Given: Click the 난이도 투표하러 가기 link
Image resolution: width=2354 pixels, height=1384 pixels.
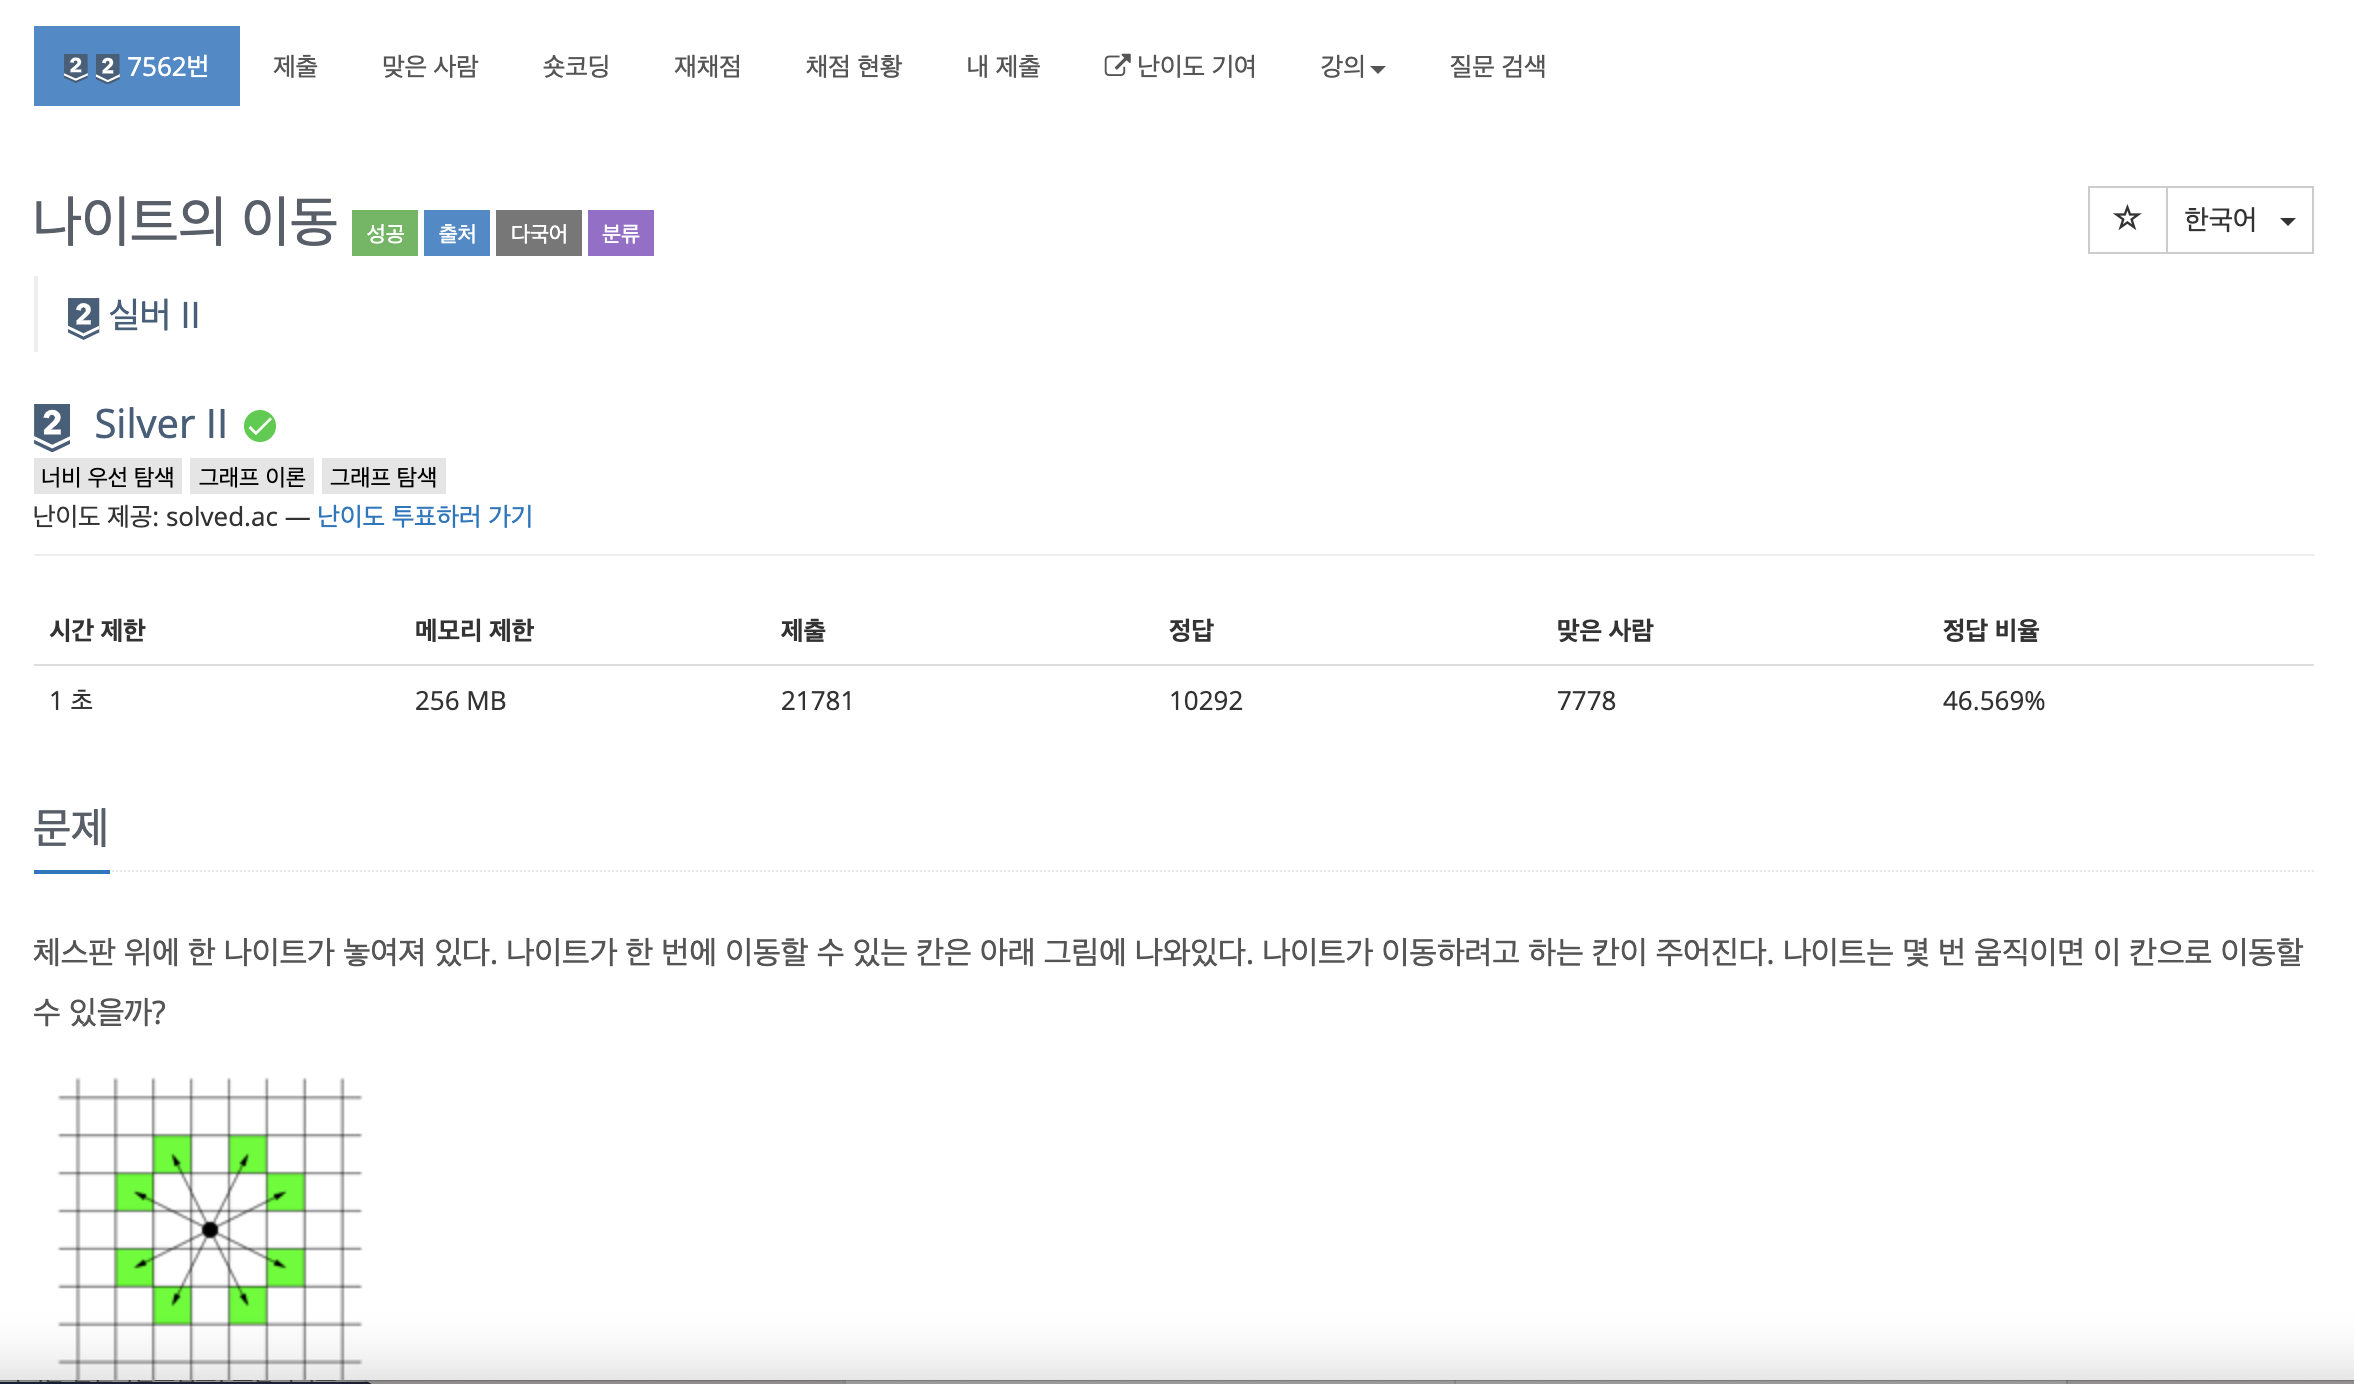Looking at the screenshot, I should point(425,516).
